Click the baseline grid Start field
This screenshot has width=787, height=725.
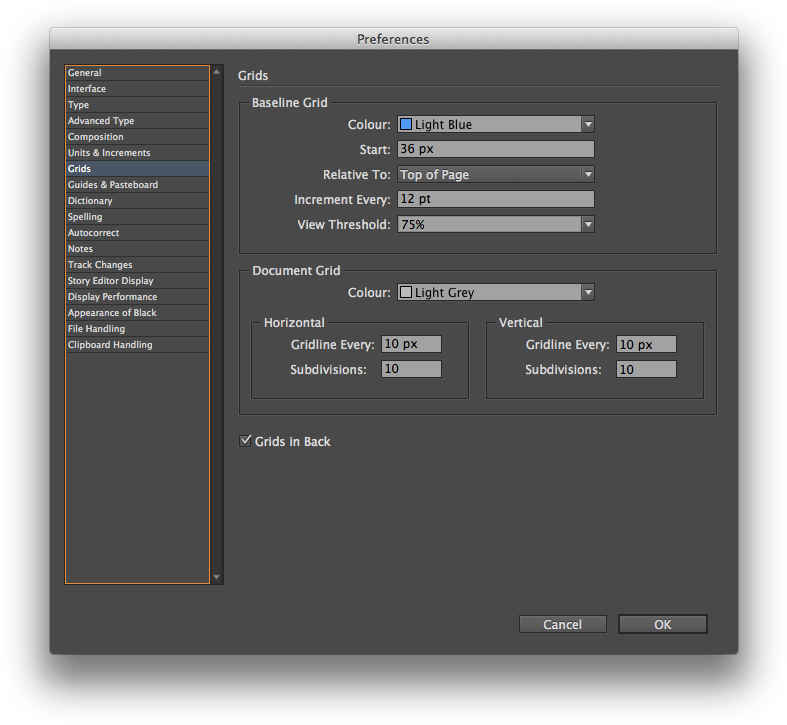pos(495,149)
